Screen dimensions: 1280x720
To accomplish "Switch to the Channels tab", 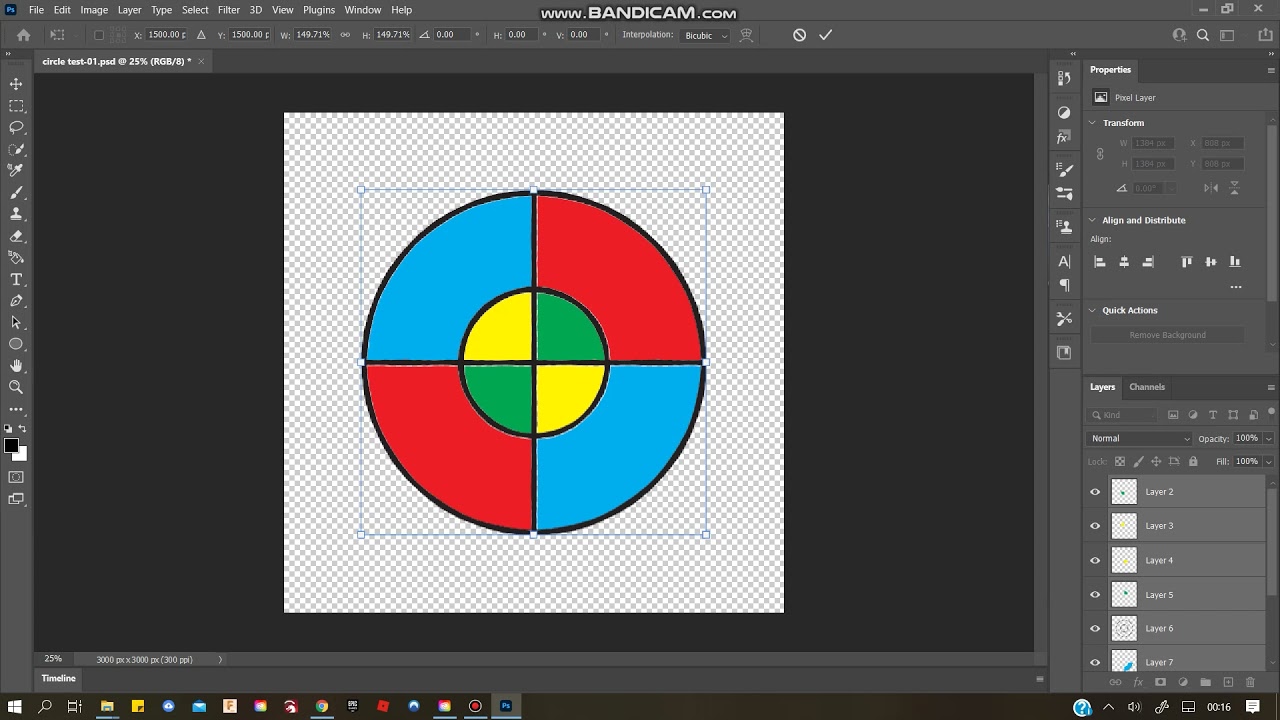I will pos(1147,387).
